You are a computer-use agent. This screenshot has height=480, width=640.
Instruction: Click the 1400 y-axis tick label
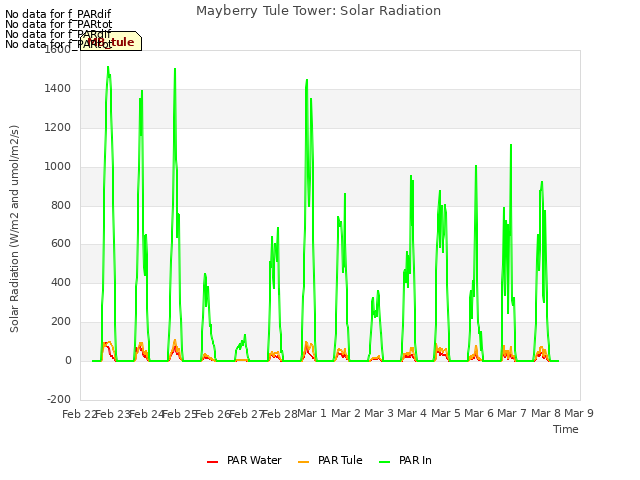point(58,88)
